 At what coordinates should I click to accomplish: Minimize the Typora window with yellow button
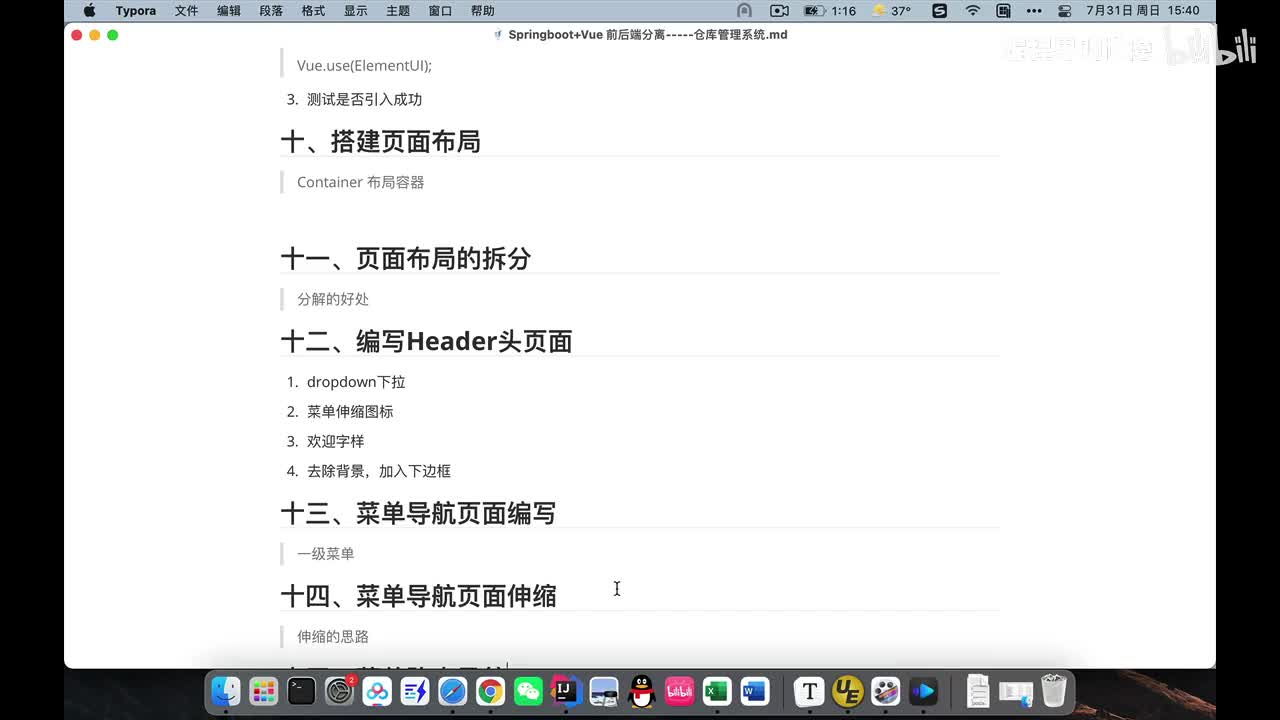[95, 35]
